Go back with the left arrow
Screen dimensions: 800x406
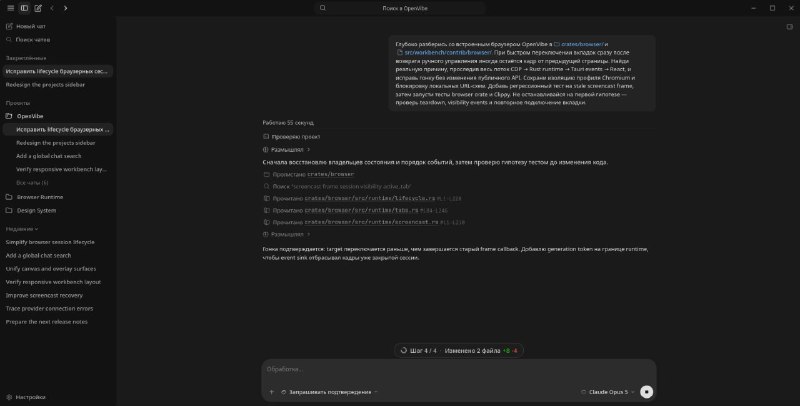(x=52, y=8)
